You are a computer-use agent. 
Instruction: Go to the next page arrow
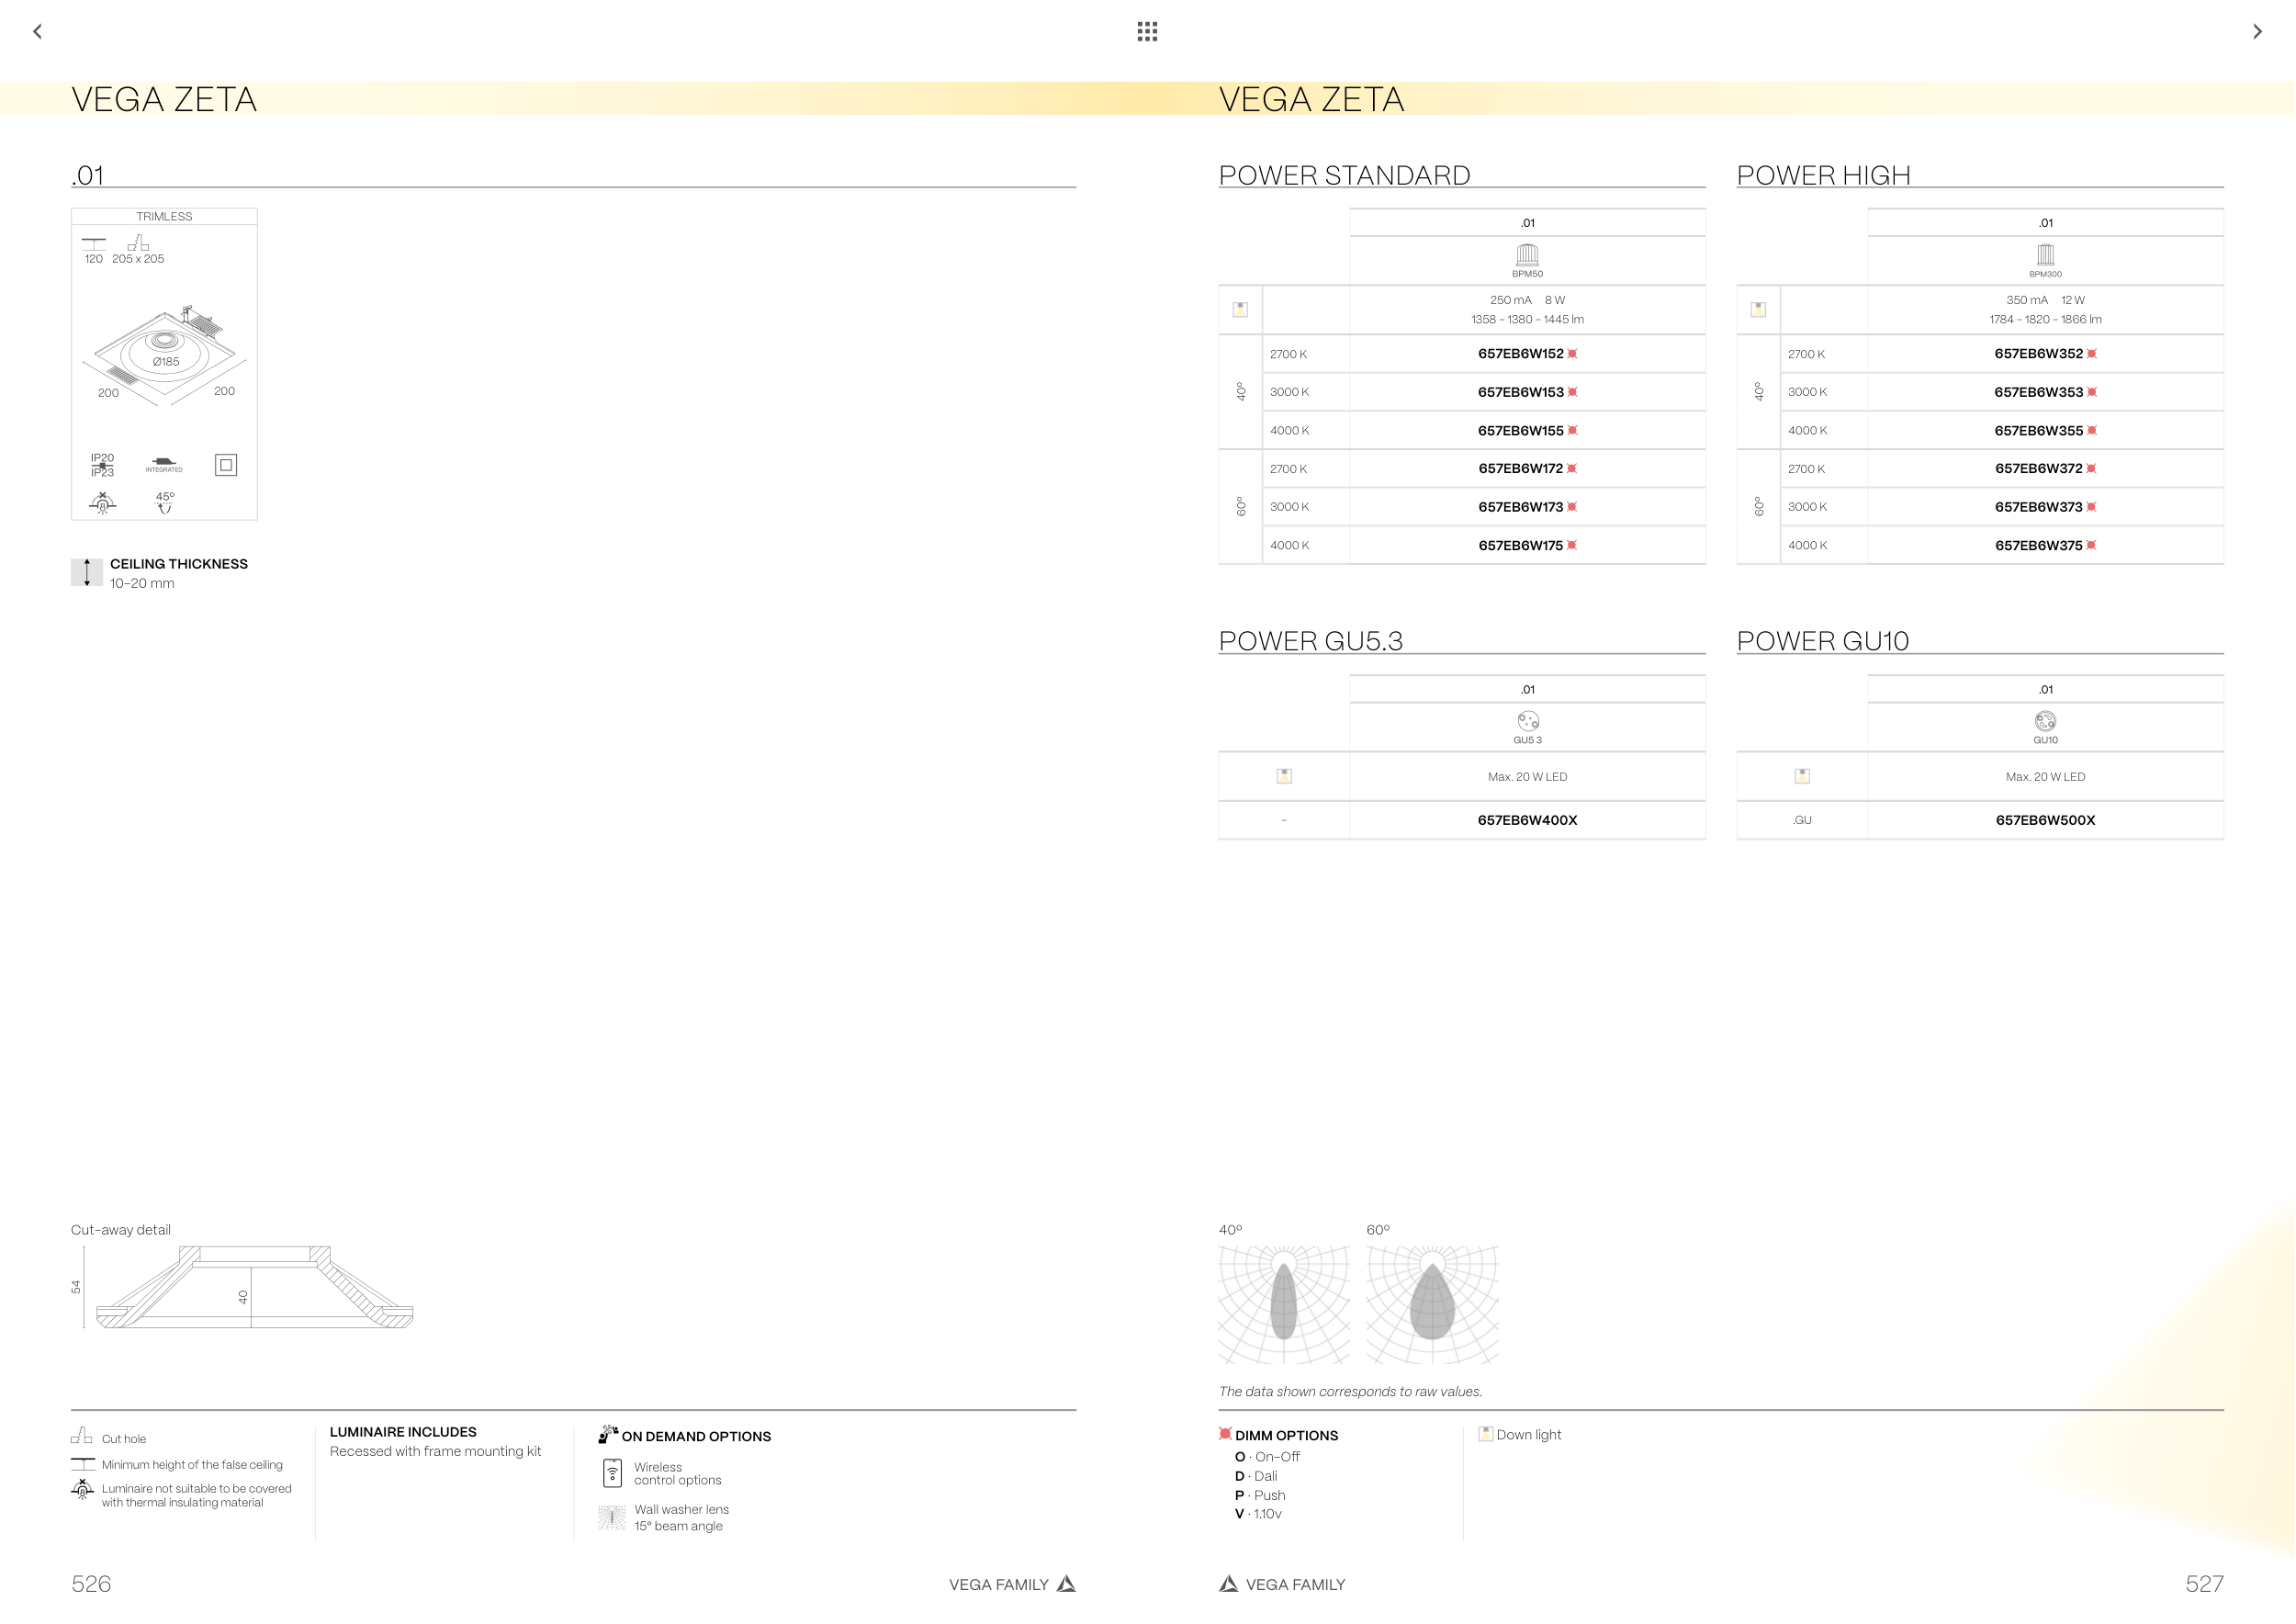pos(2257,32)
